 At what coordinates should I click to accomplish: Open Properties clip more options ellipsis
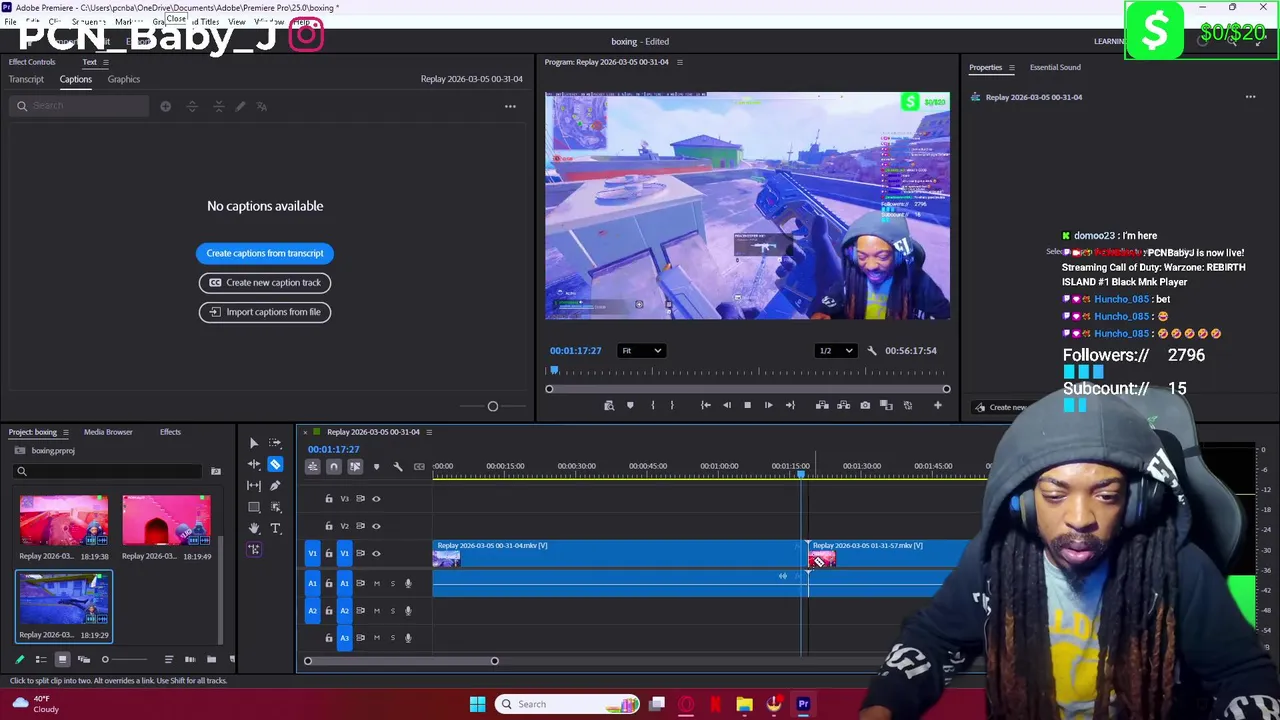[1250, 97]
